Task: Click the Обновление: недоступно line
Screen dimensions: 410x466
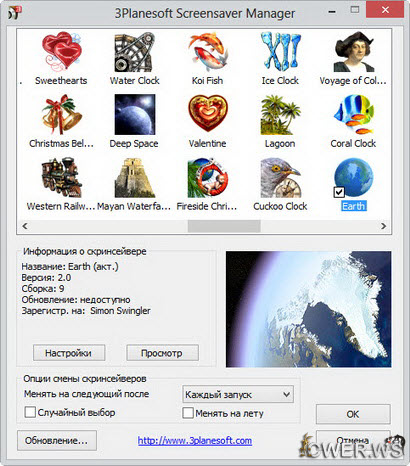Action: (x=76, y=300)
